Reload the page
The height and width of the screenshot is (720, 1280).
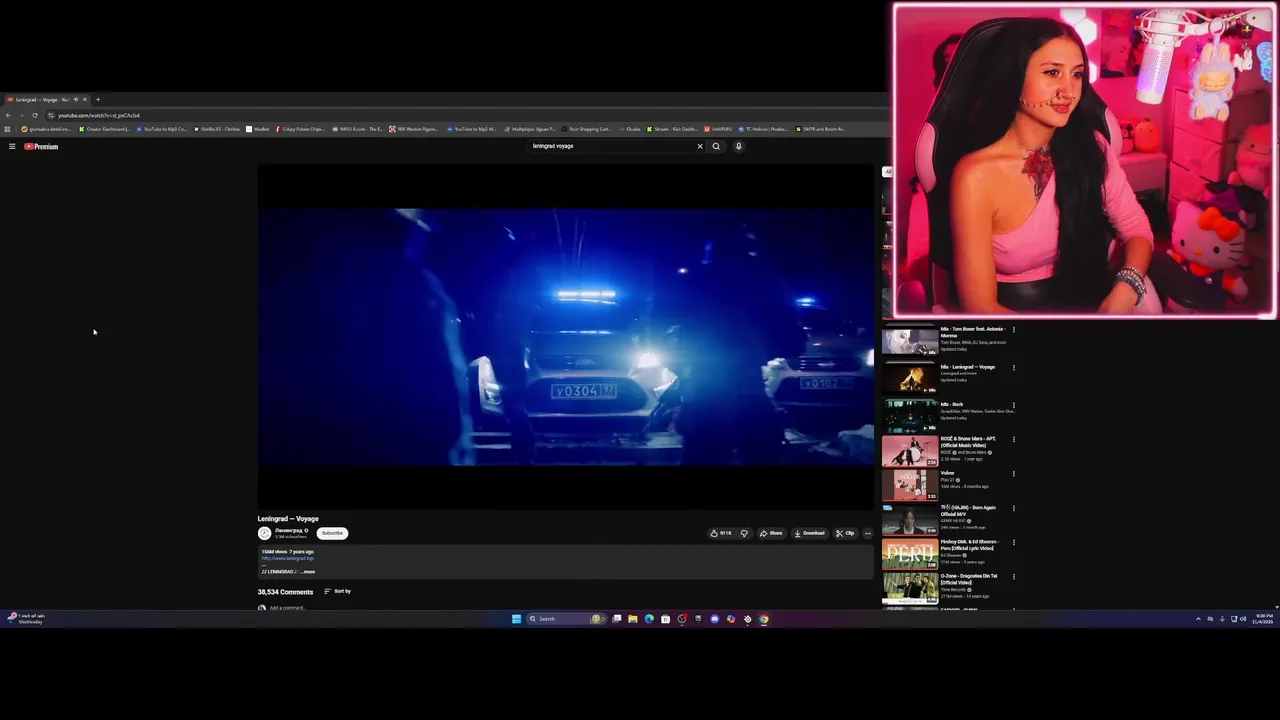(35, 115)
